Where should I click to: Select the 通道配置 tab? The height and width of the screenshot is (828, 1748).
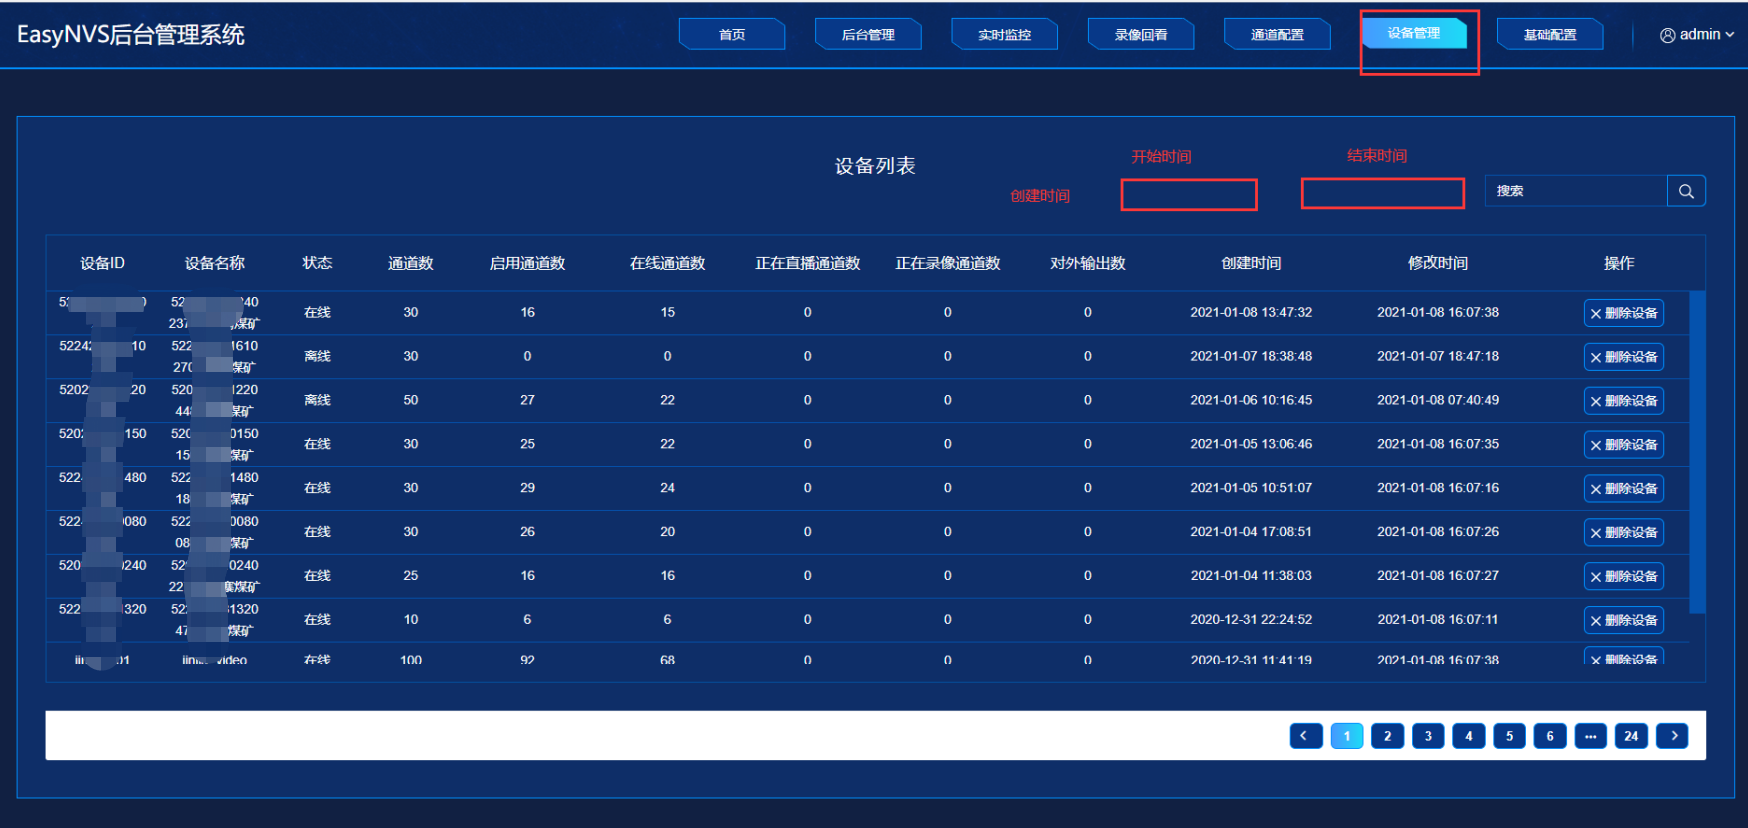pos(1277,35)
